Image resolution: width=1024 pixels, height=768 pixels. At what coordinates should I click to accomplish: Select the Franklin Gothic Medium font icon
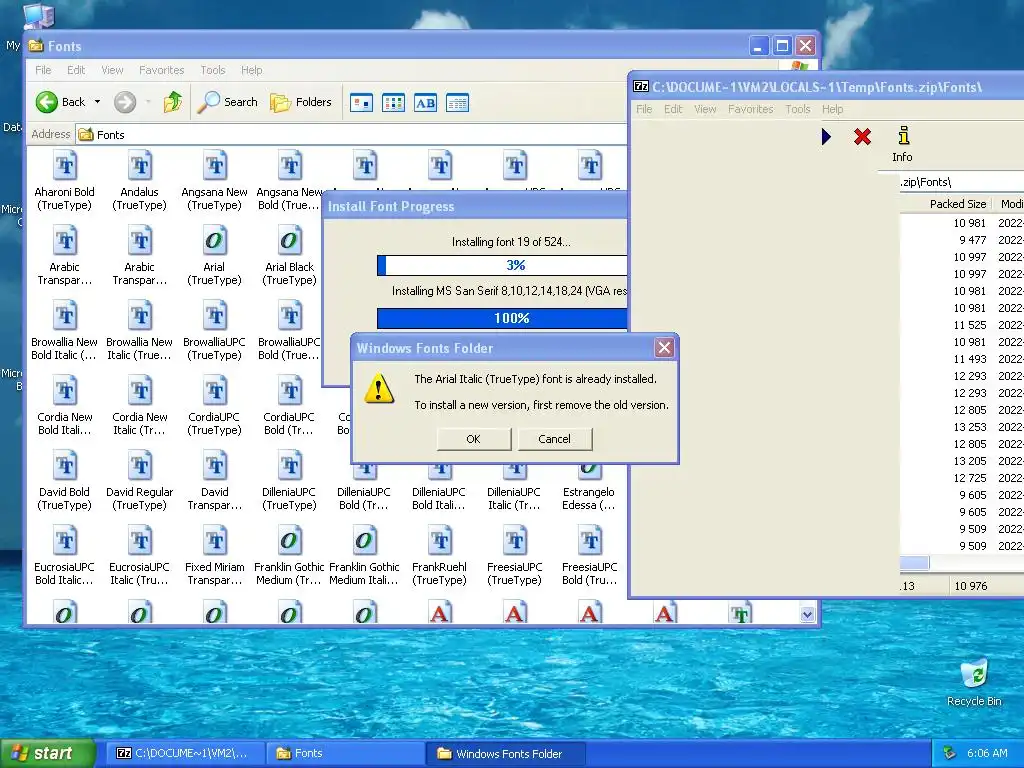[x=289, y=555]
